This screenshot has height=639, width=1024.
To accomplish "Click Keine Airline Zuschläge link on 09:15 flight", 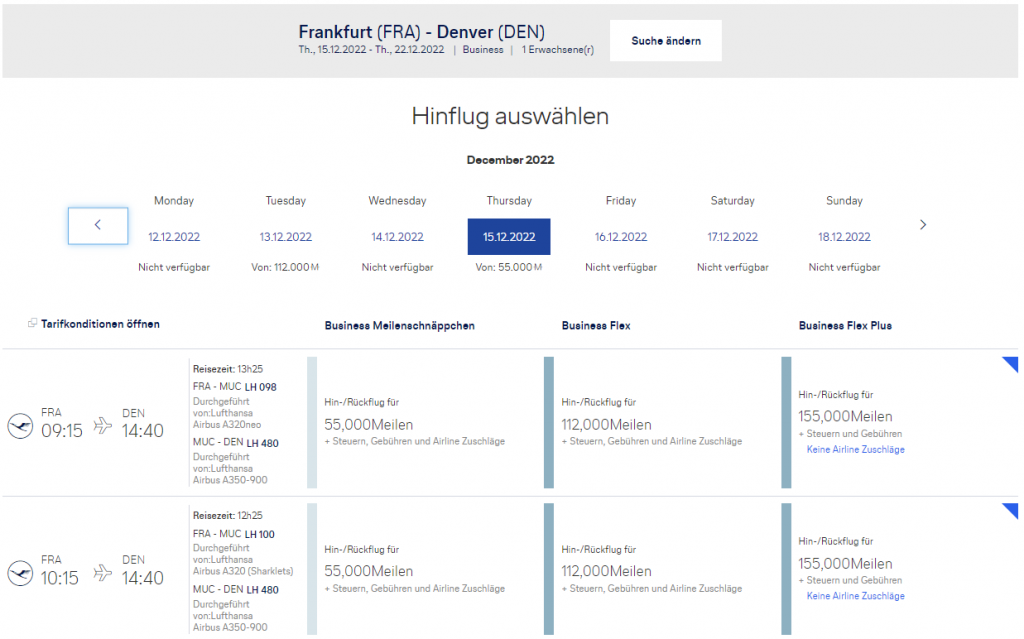I will click(x=856, y=450).
